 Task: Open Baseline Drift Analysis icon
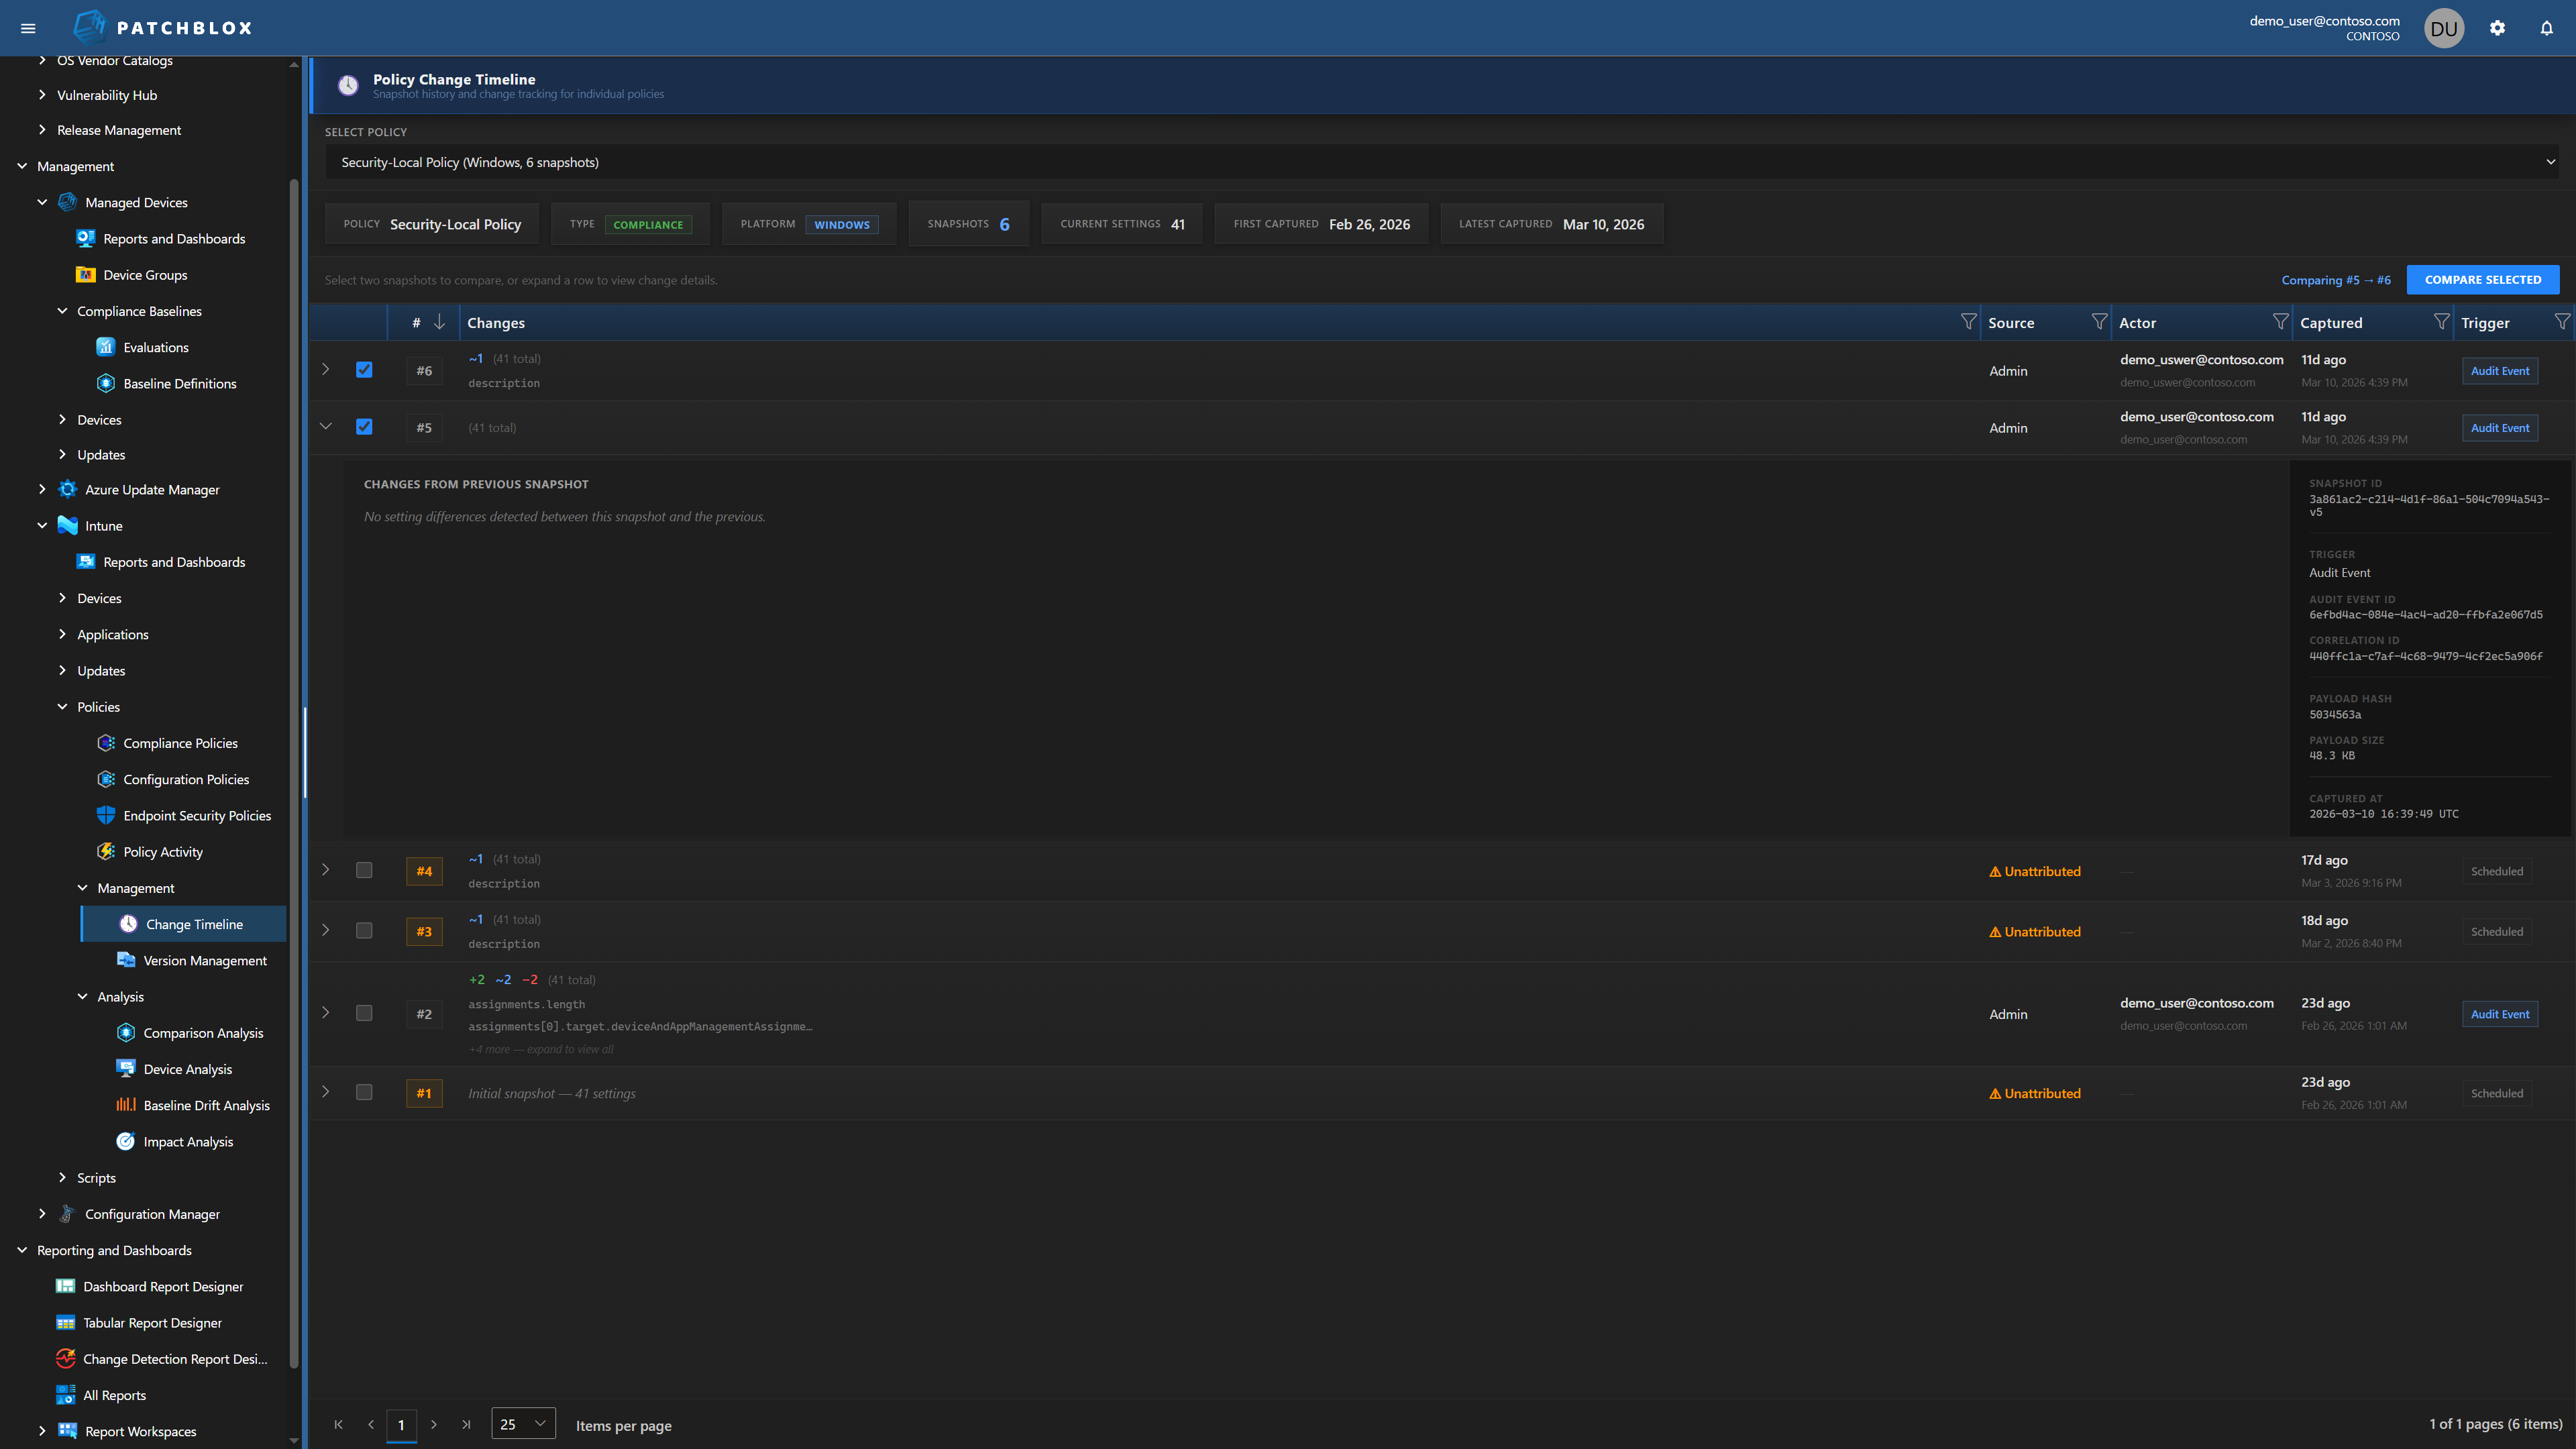(126, 1104)
